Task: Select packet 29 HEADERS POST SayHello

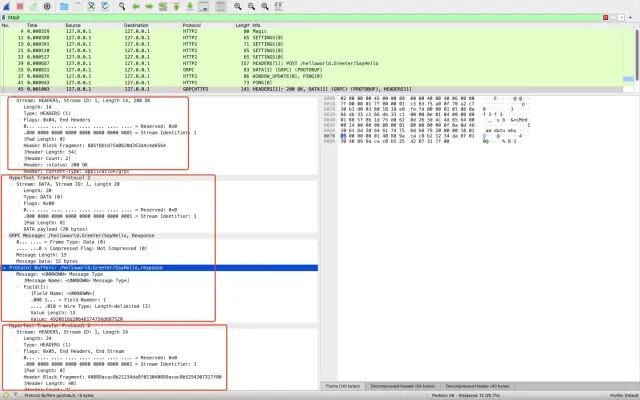Action: click(x=312, y=63)
